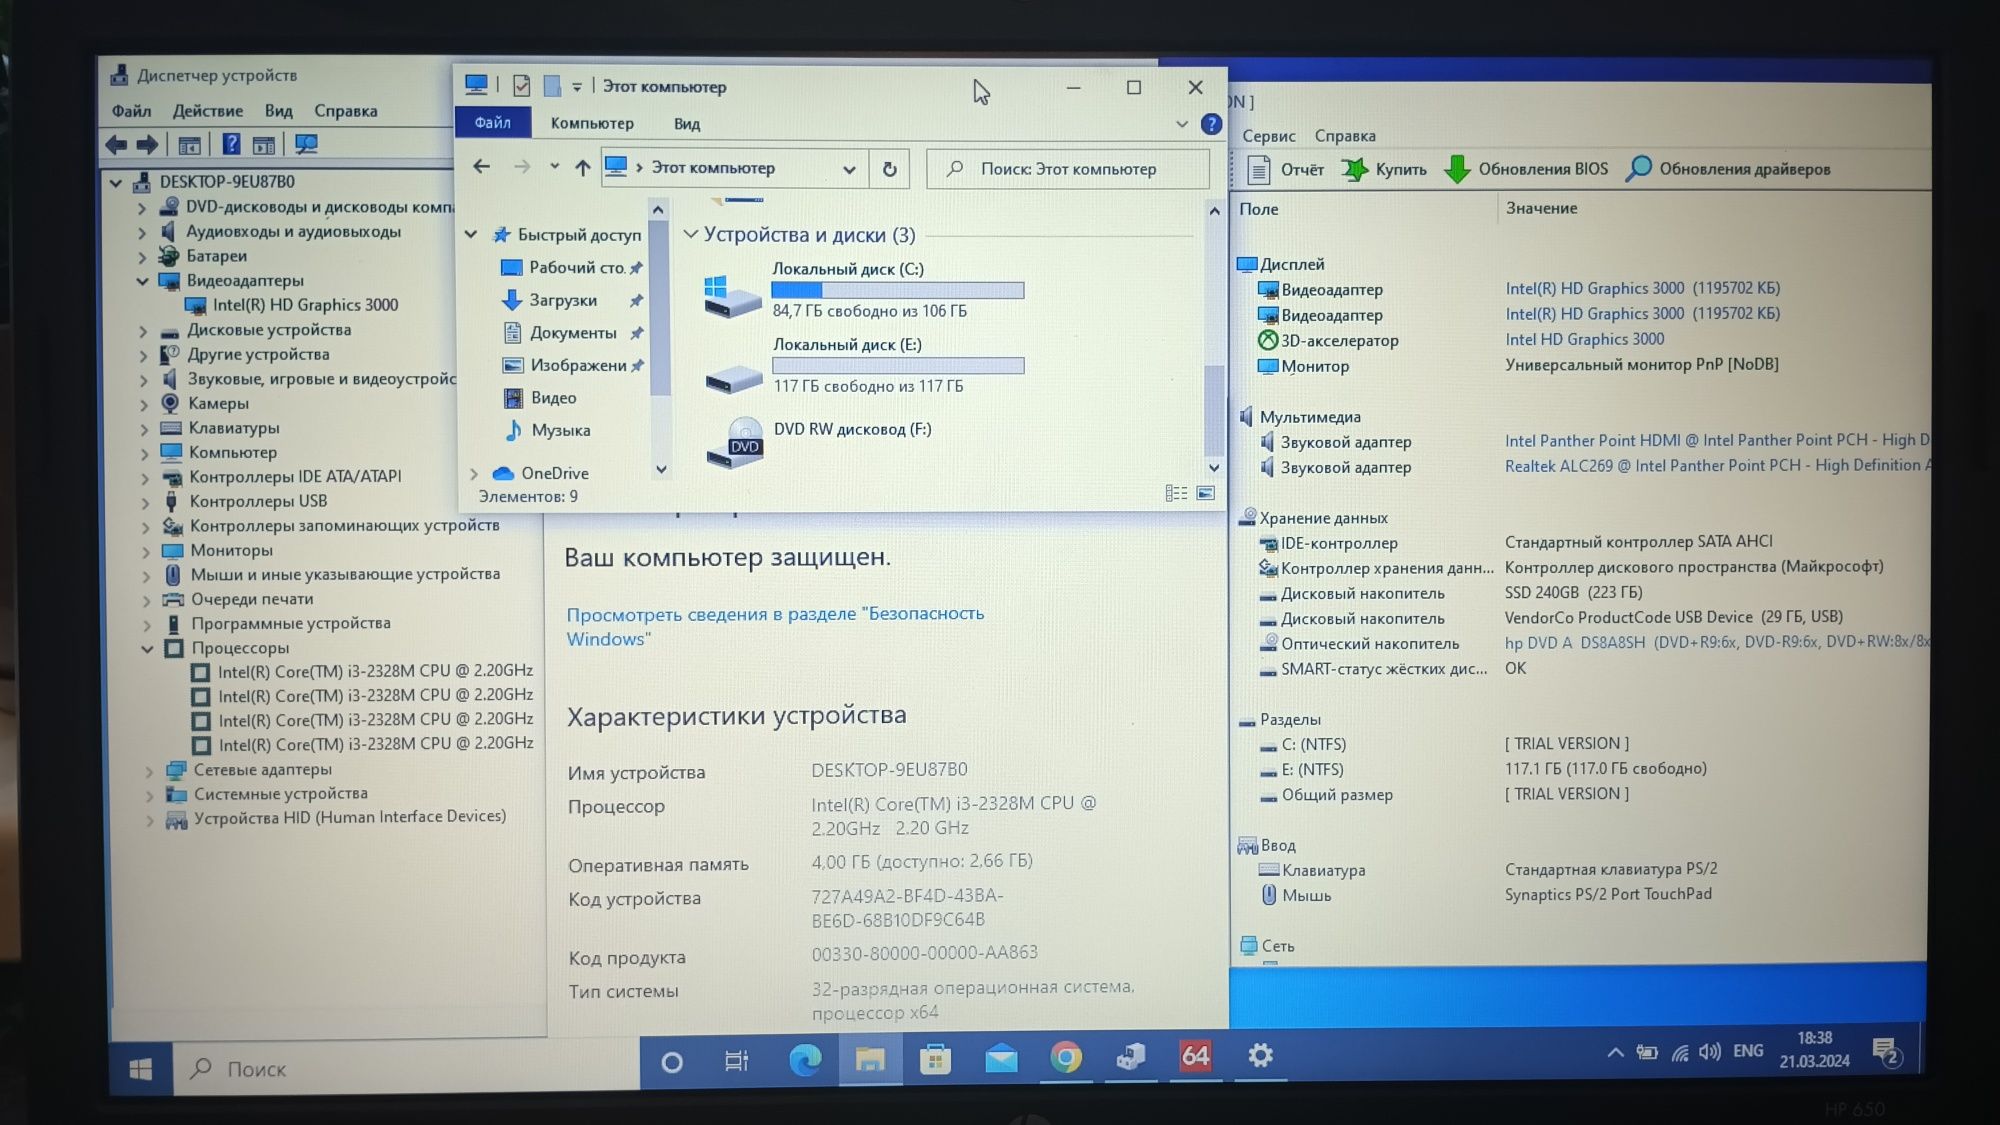Open AIDA64 icon on the taskbar

(1195, 1056)
